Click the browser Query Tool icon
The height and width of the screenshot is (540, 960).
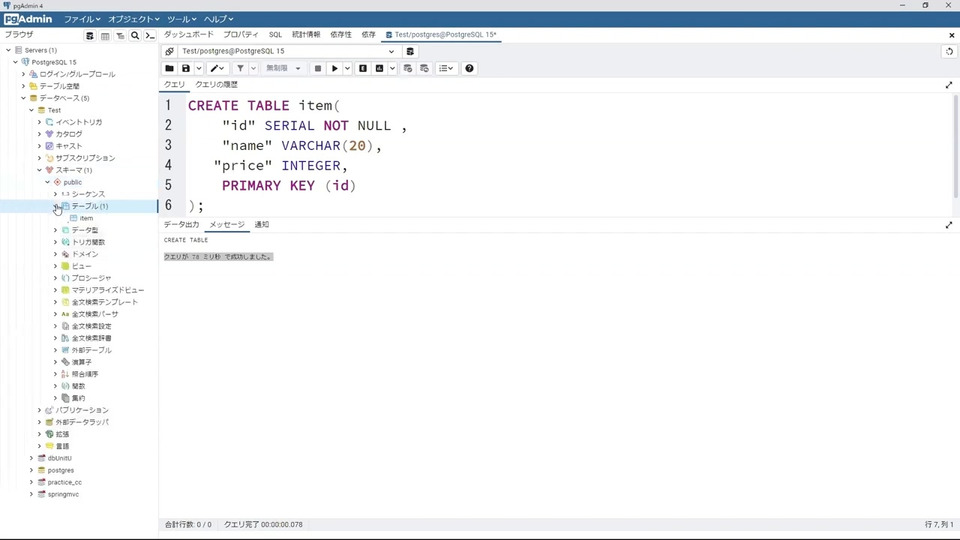90,36
